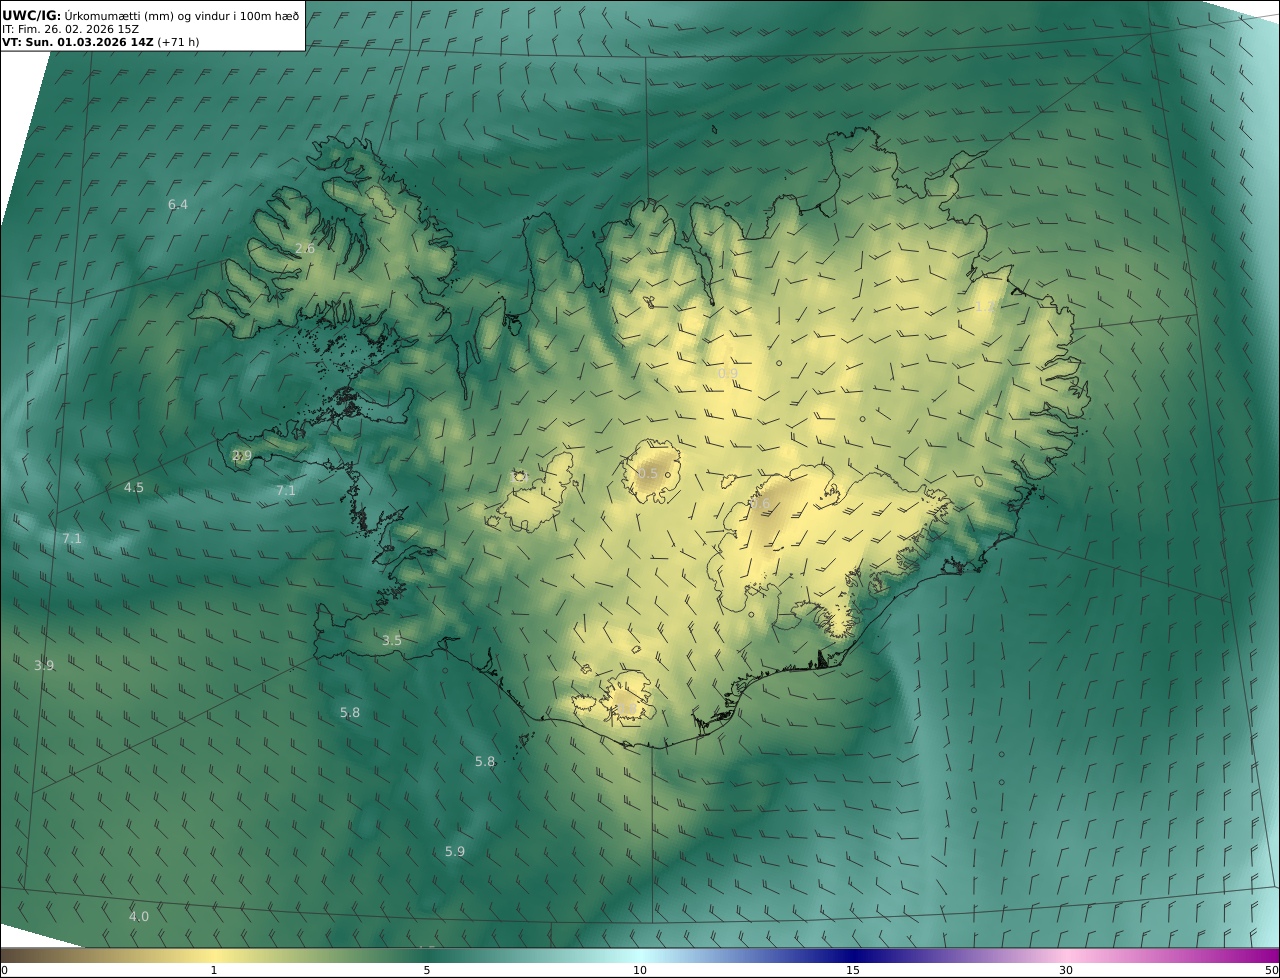Select the 2.6 value over the Westfjords

(305, 249)
